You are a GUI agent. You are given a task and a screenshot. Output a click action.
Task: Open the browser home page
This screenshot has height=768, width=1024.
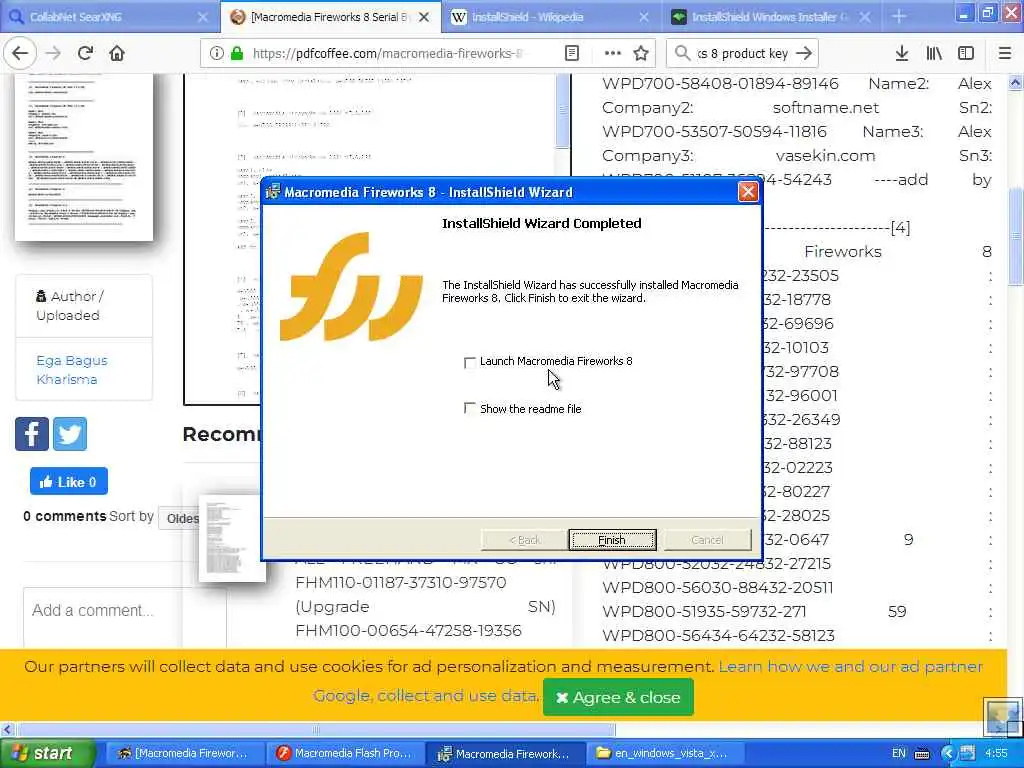(x=117, y=53)
